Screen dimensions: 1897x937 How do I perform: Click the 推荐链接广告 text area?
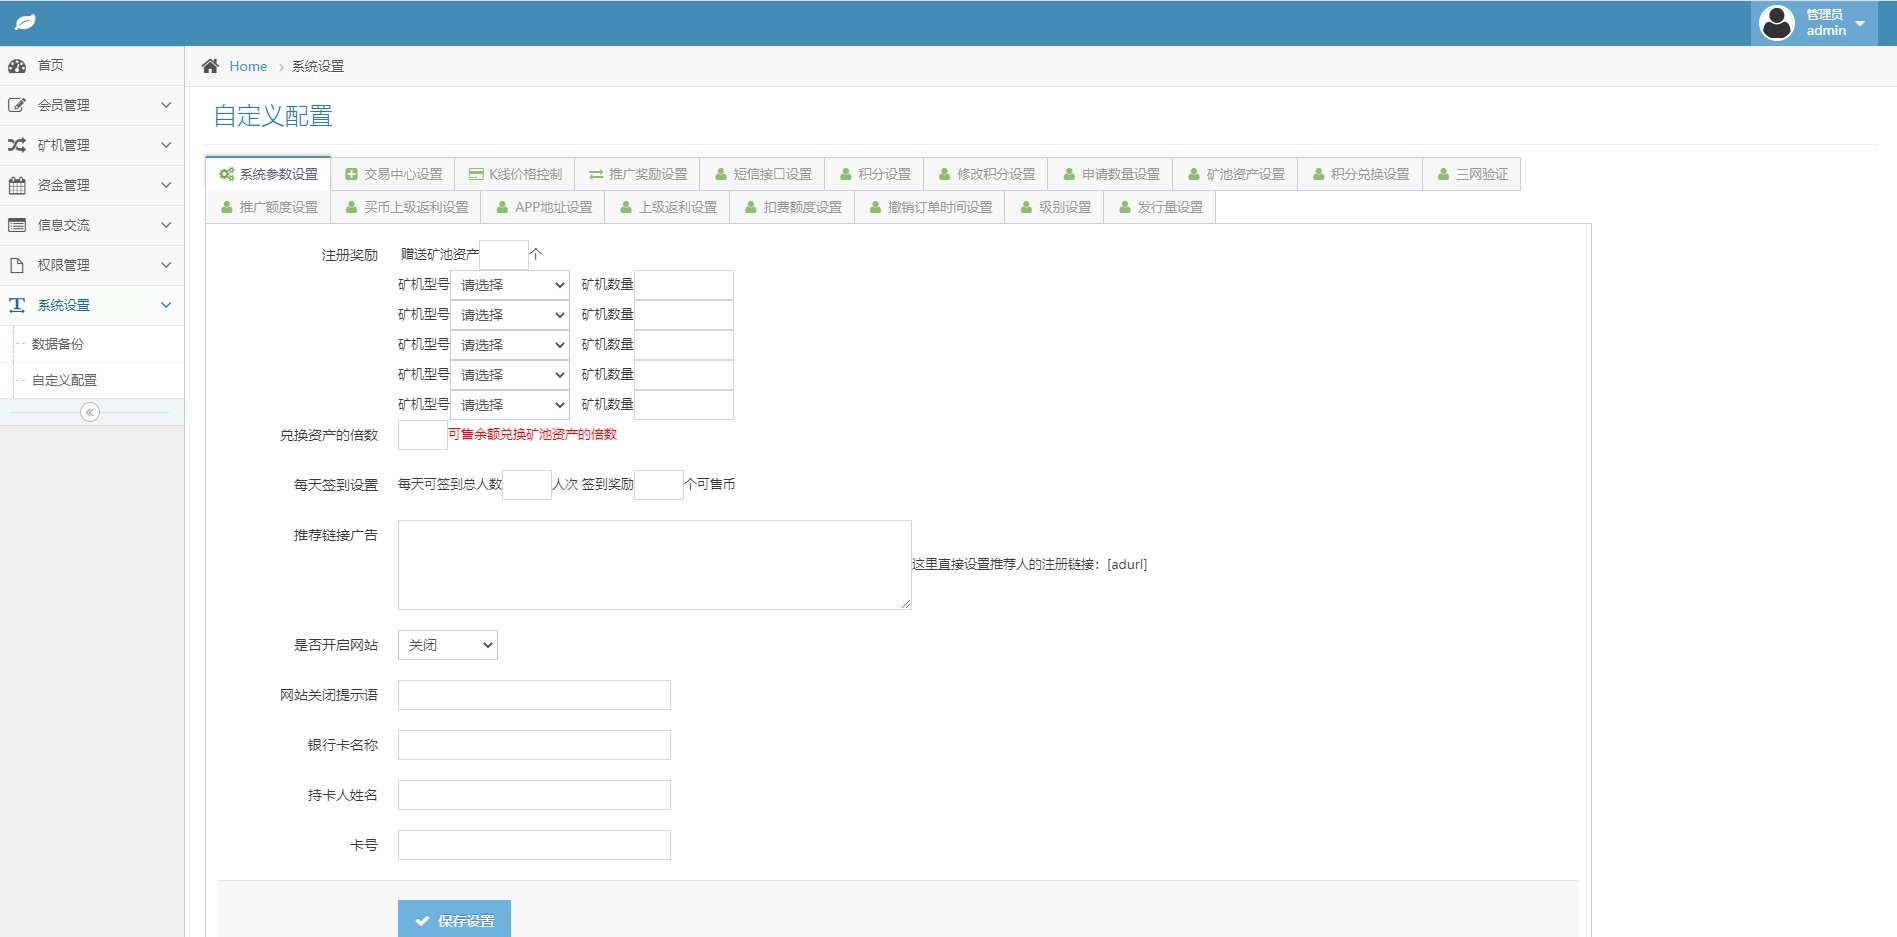(x=654, y=564)
